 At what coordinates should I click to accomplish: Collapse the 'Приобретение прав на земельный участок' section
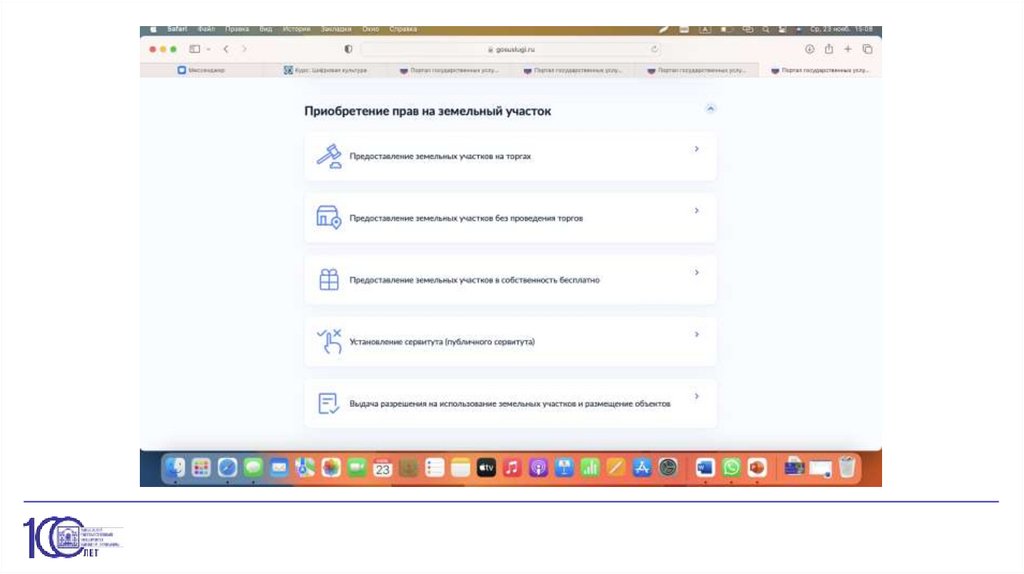711,108
